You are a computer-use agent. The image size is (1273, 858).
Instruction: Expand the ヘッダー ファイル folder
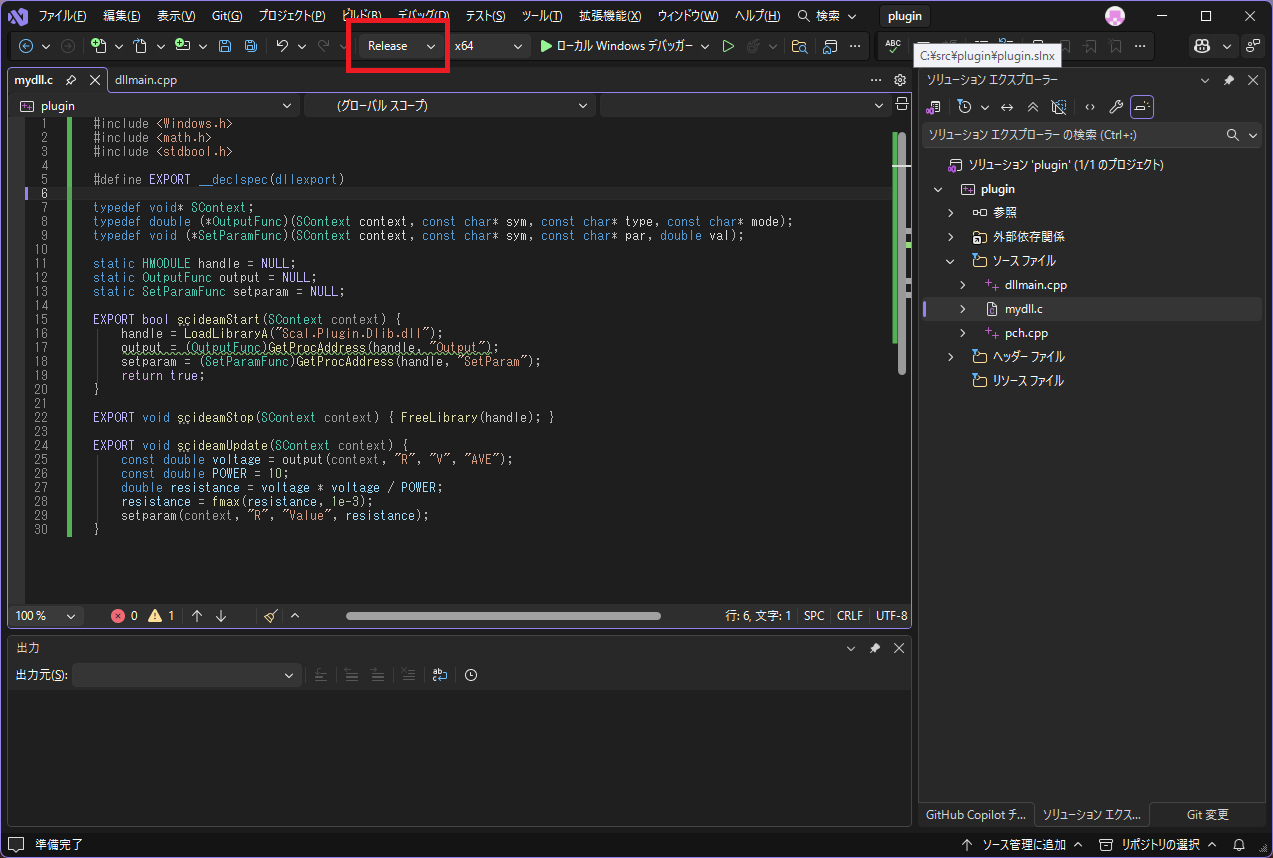951,357
